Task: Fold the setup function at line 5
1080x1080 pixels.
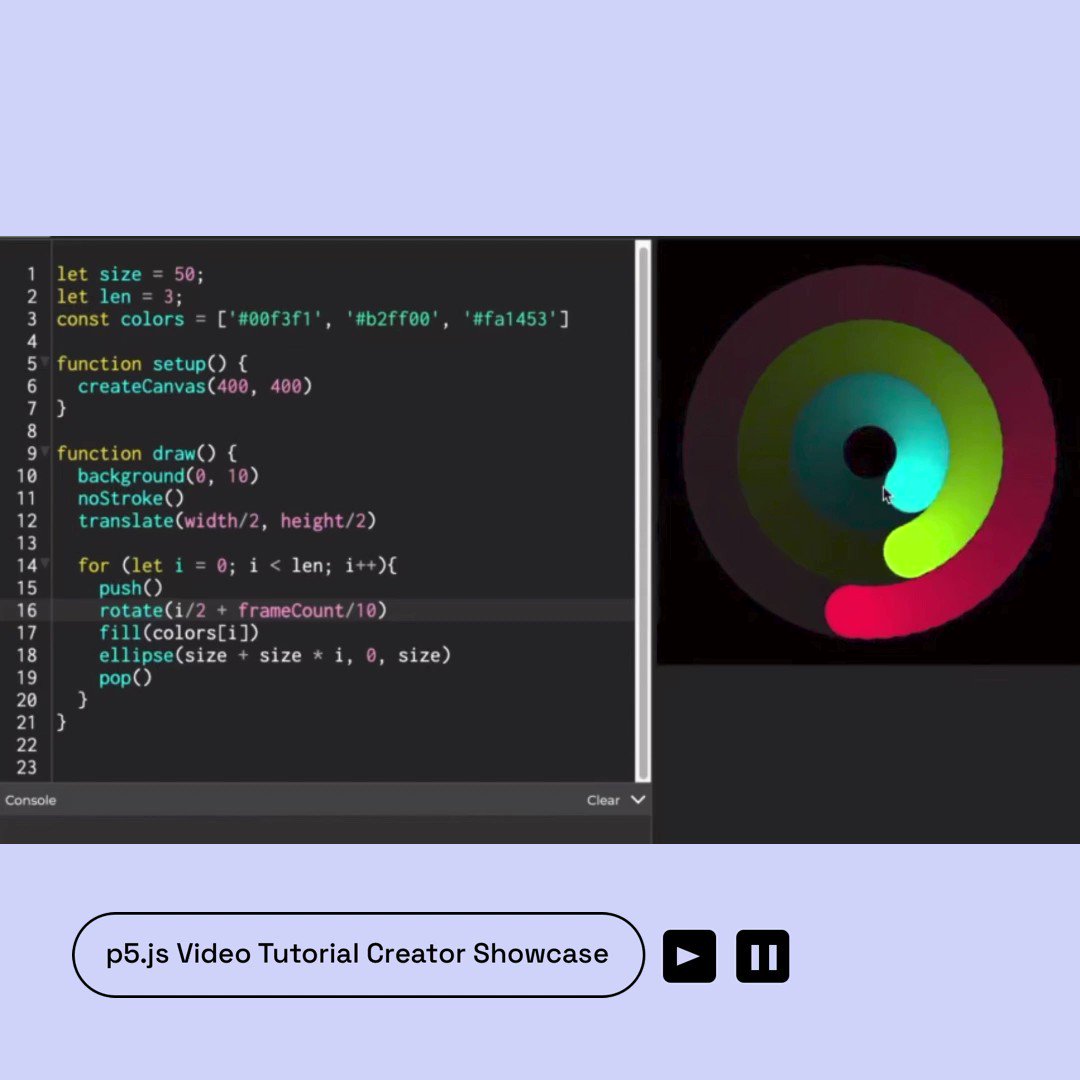Action: (45, 360)
